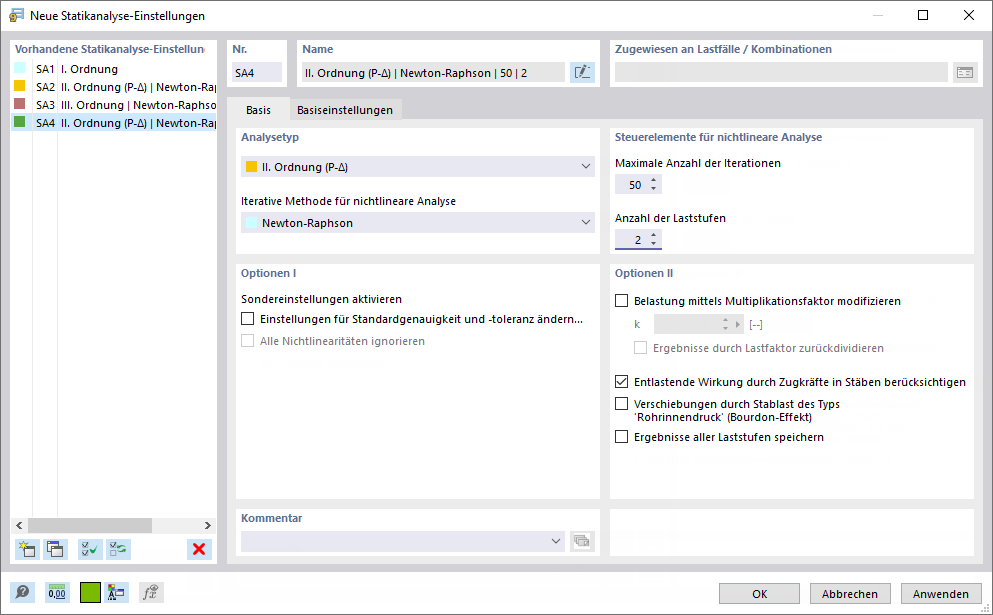The height and width of the screenshot is (615, 993).
Task: Click the new analysis setting icon
Action: (x=27, y=548)
